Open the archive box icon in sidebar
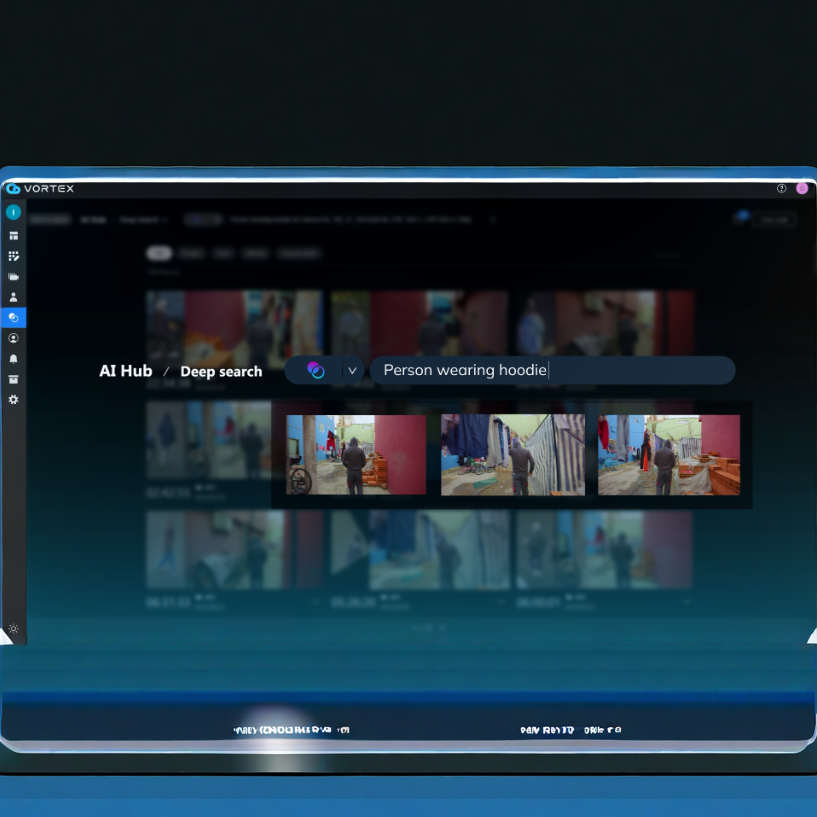This screenshot has width=817, height=817. click(x=13, y=379)
